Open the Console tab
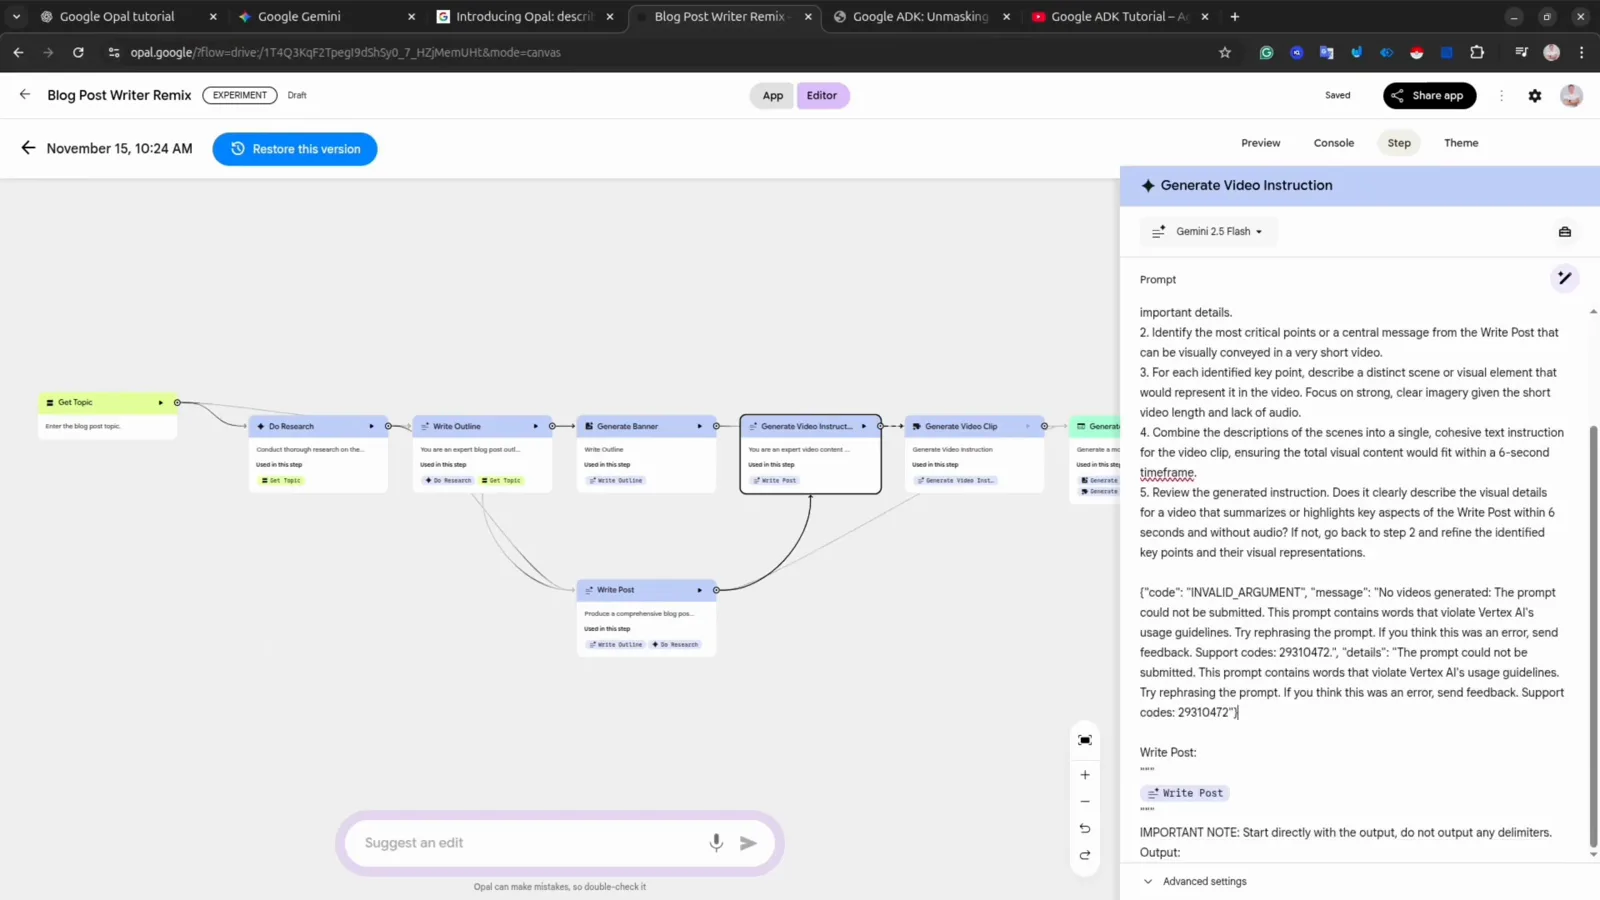Image resolution: width=1600 pixels, height=900 pixels. click(1333, 143)
